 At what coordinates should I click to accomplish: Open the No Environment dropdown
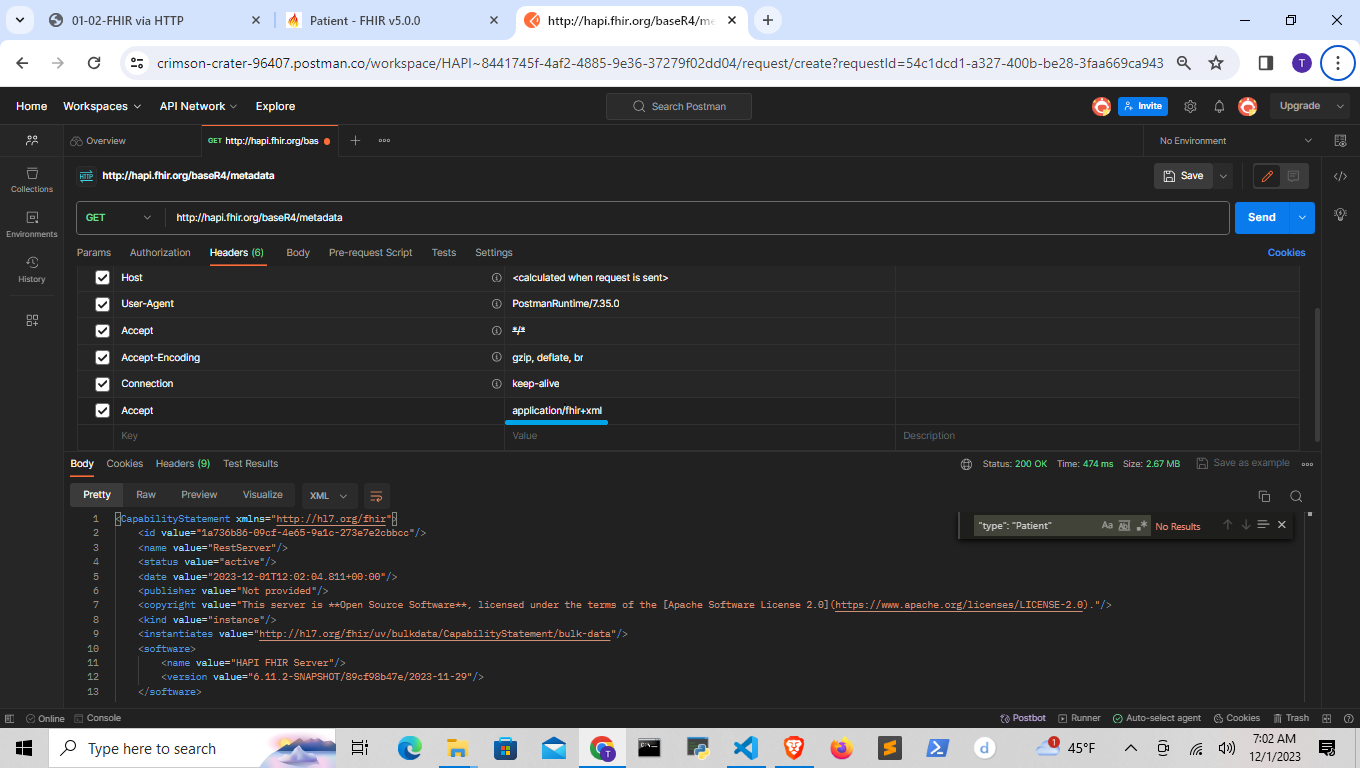(1236, 141)
